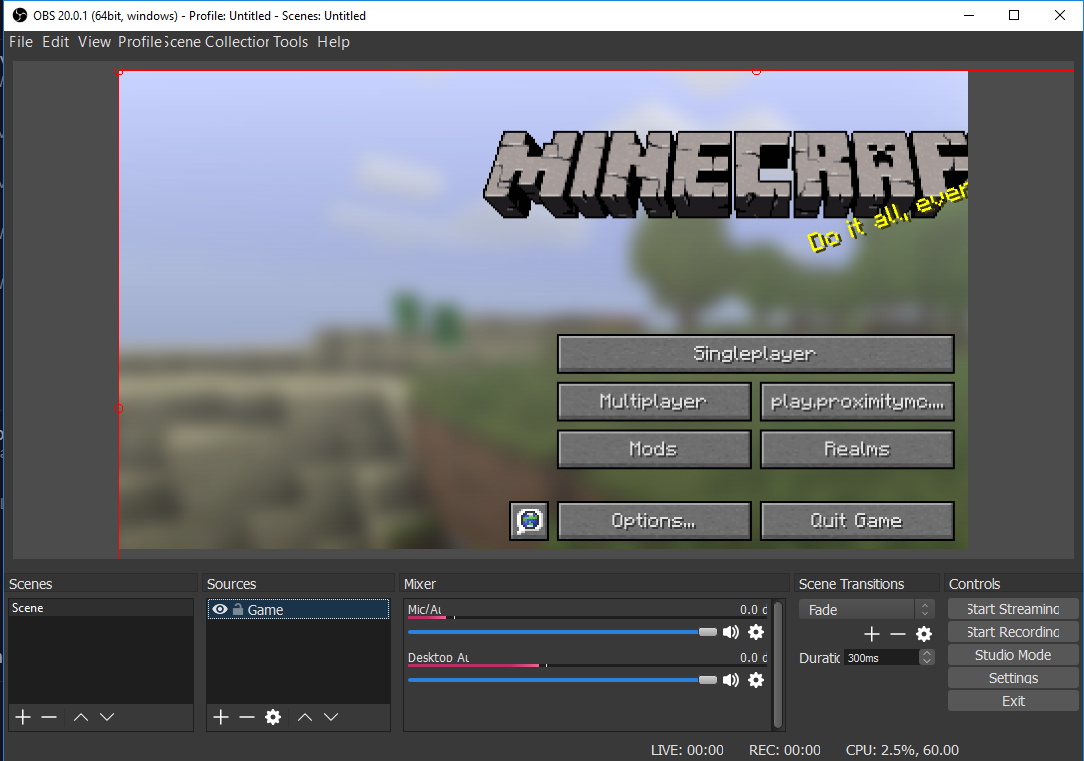Click Minecraft Singleplayer button in preview
The height and width of the screenshot is (761, 1084).
pos(756,354)
